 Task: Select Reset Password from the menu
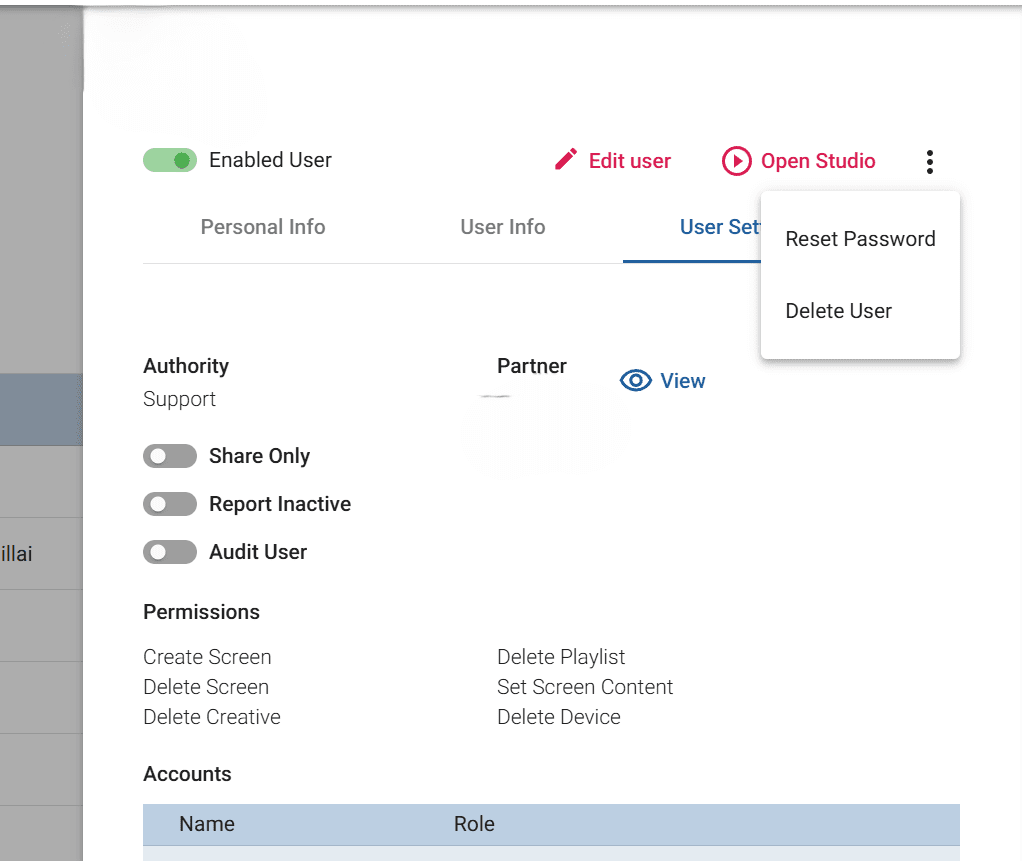[x=860, y=239]
